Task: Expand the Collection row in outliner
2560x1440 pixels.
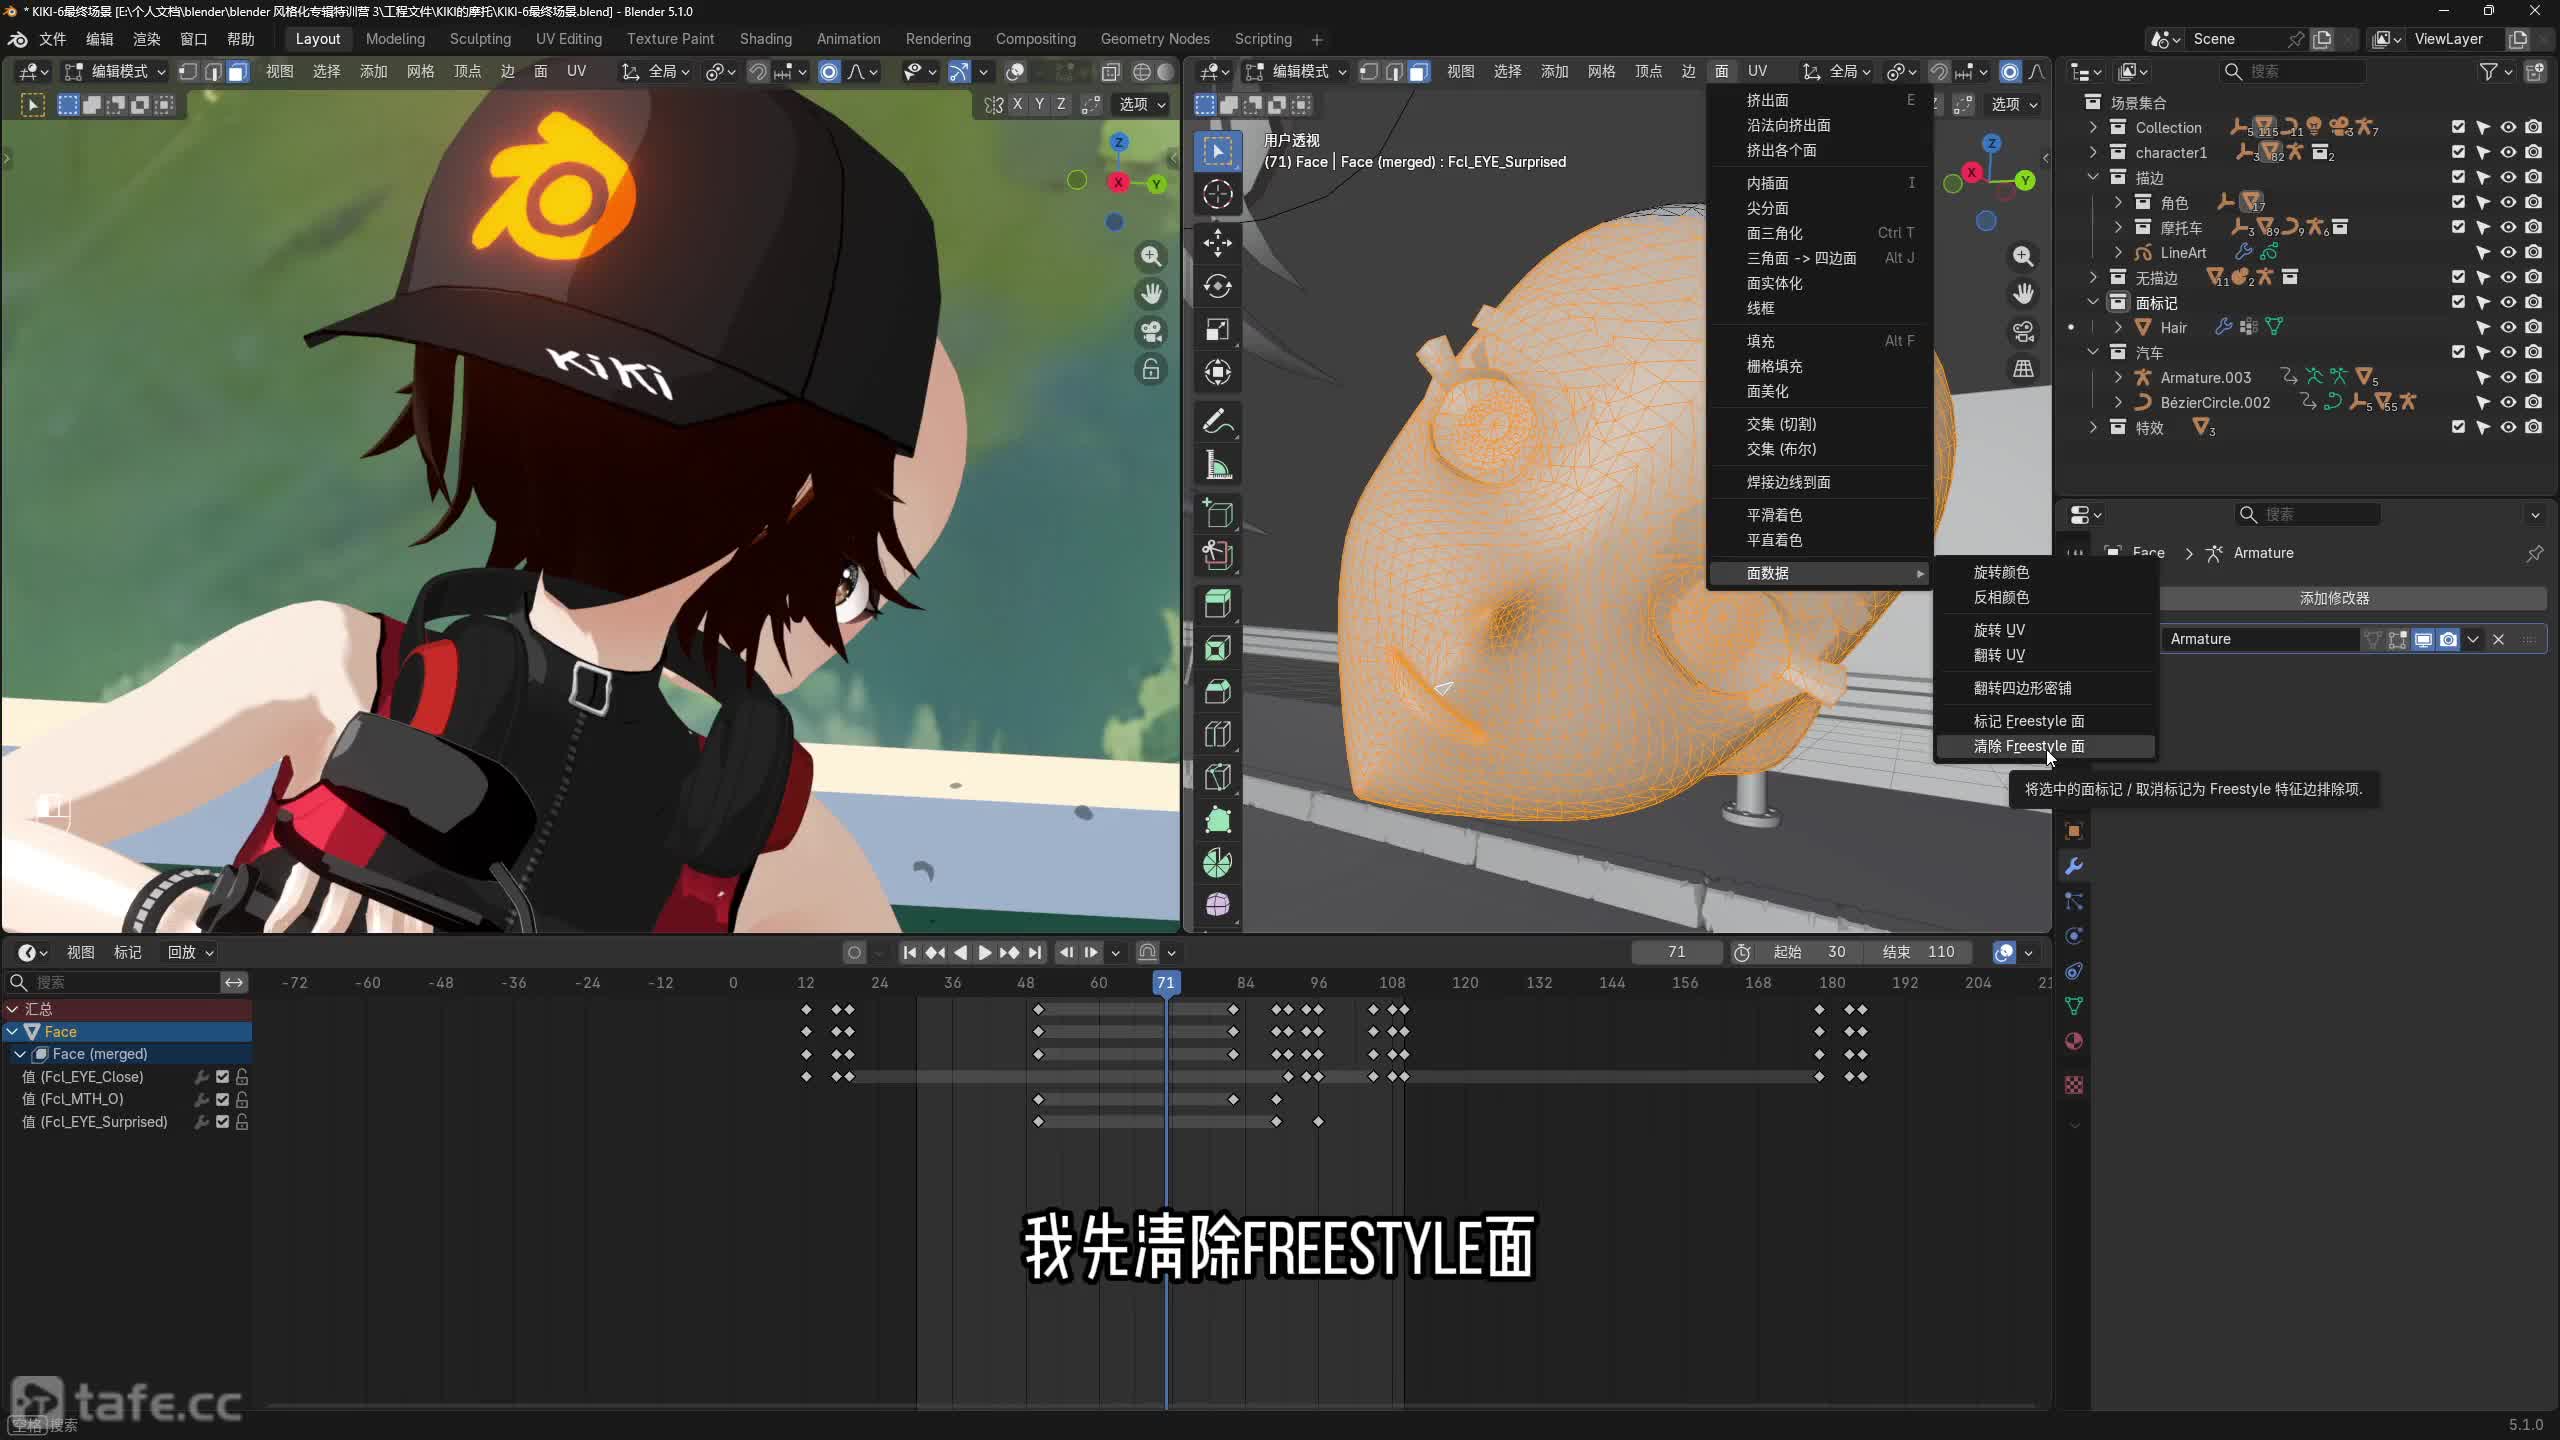Action: click(x=2093, y=127)
